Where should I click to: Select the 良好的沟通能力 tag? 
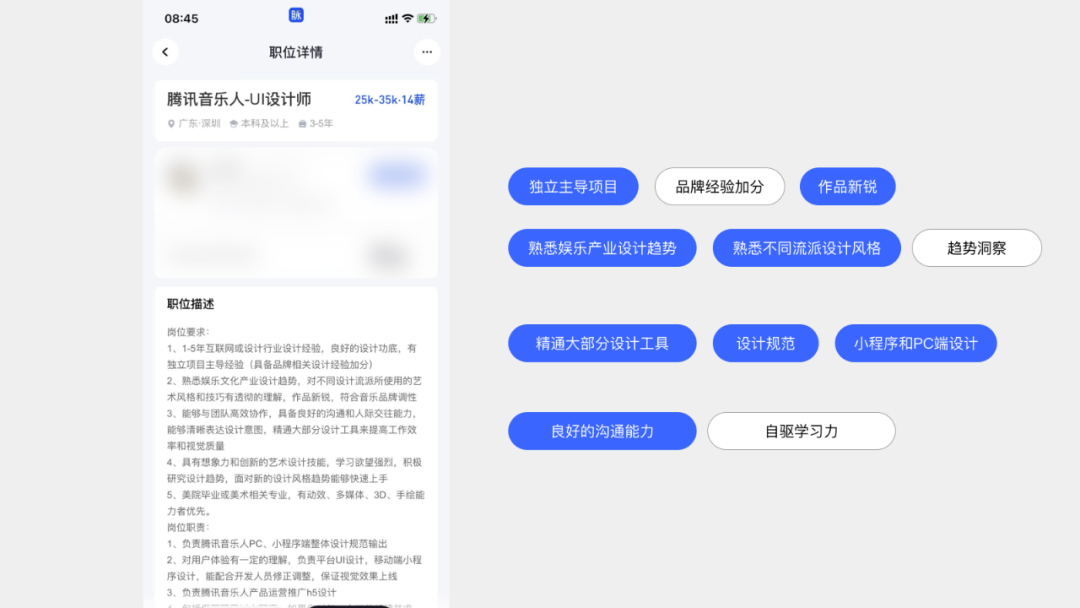602,431
